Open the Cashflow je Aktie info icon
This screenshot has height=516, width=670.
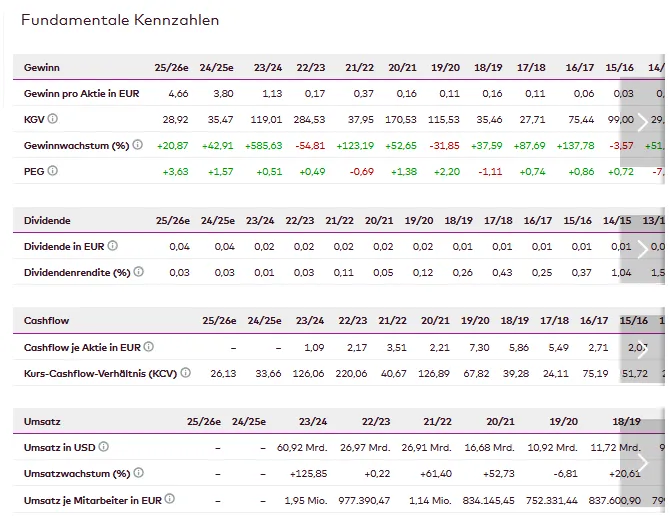pos(148,347)
